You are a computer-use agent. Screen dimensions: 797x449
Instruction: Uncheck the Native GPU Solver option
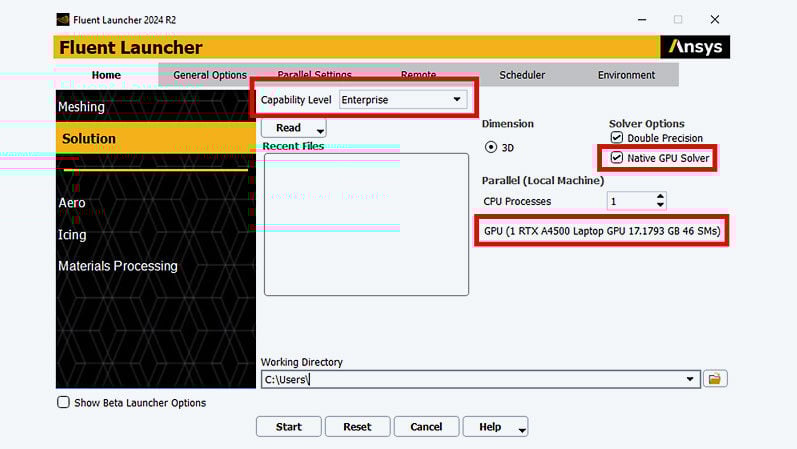click(617, 158)
